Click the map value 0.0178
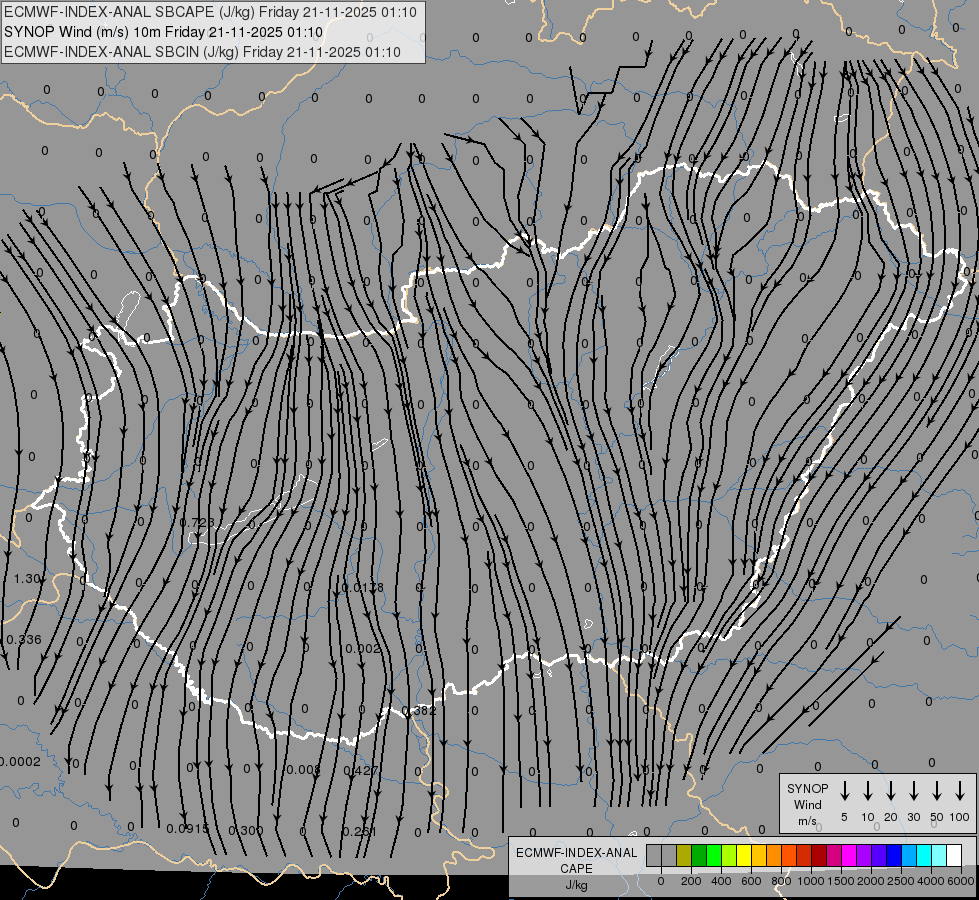979x900 pixels. click(363, 588)
